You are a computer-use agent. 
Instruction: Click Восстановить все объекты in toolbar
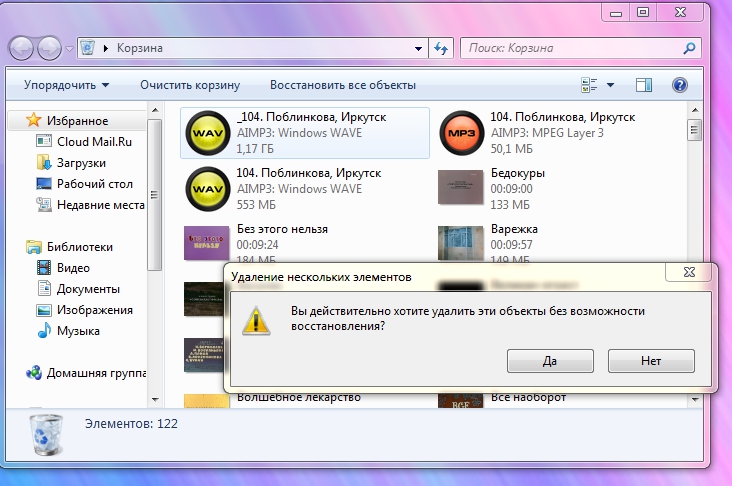[x=343, y=85]
